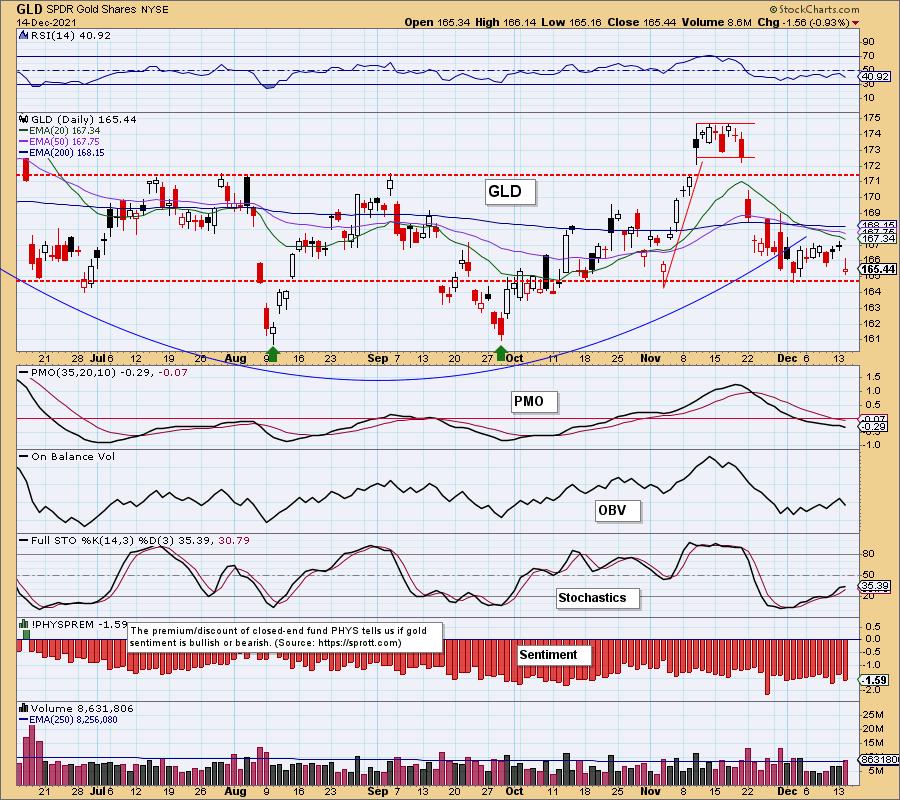The height and width of the screenshot is (800, 900).
Task: Click Dec on the price panel date axis
Action: point(787,358)
